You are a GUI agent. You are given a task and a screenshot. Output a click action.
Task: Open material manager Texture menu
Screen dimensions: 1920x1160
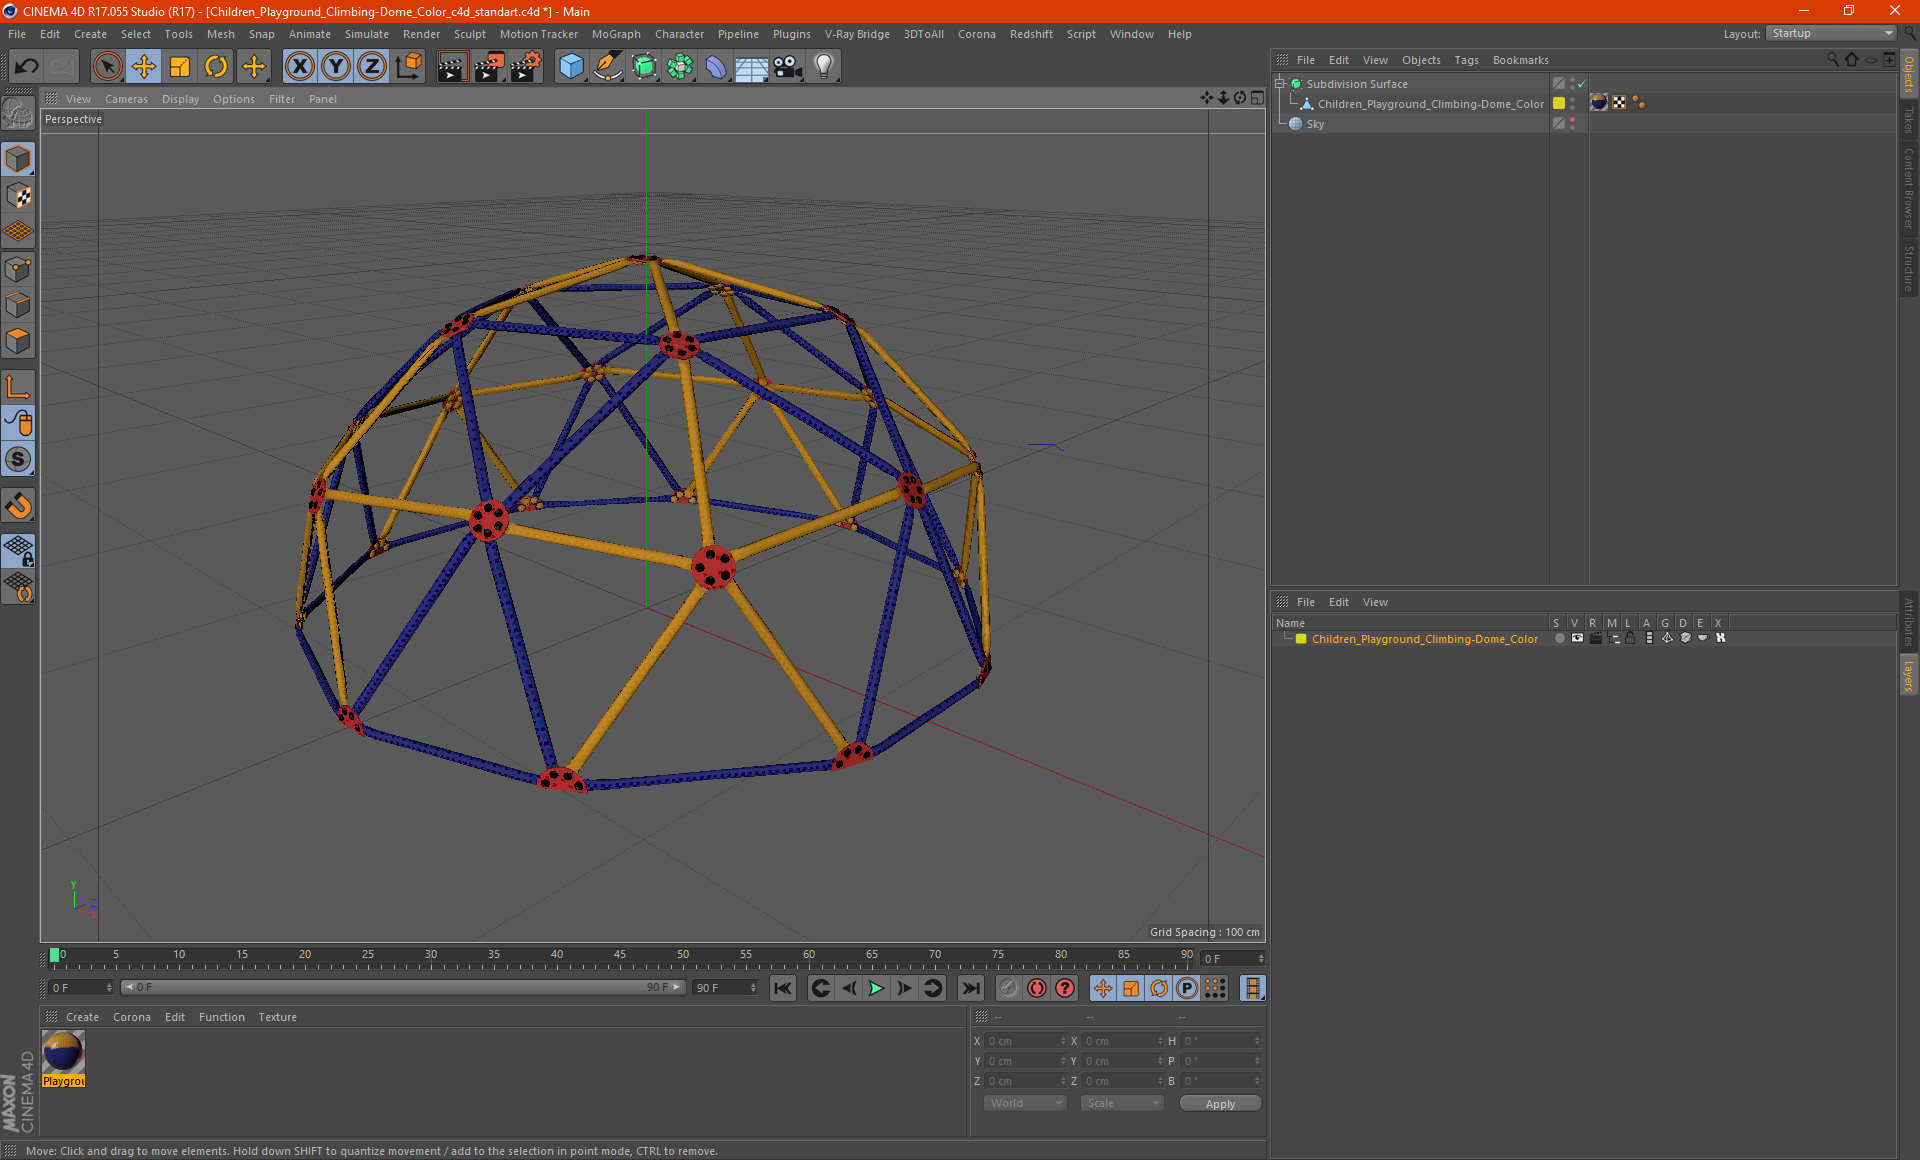277,1017
